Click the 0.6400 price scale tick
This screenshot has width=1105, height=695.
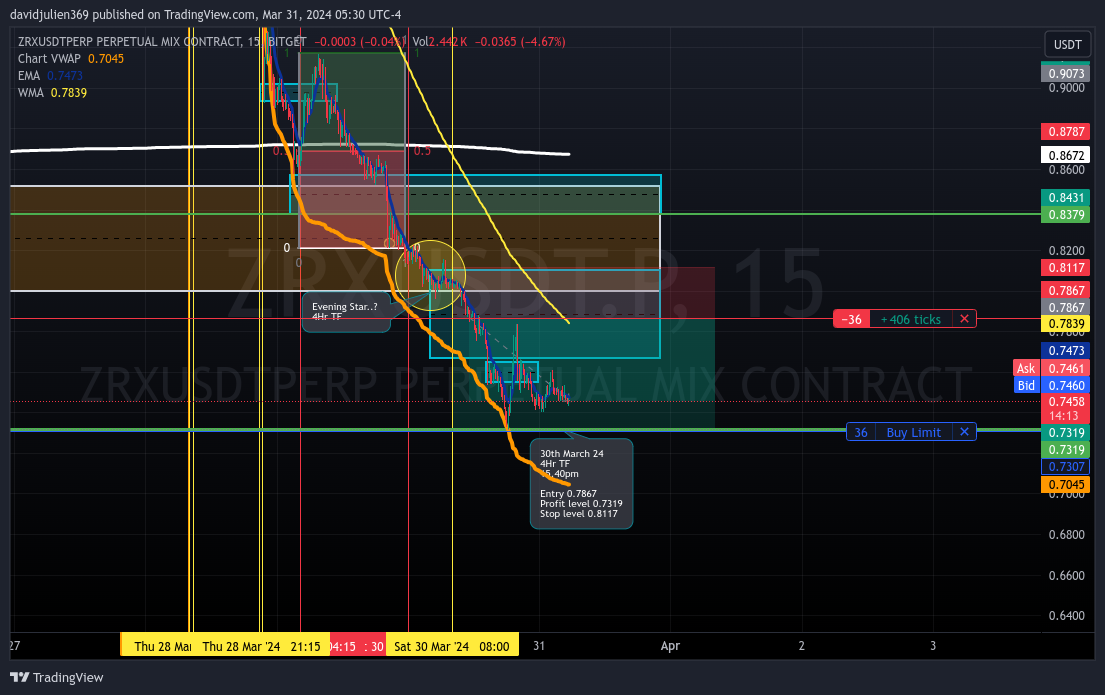(1066, 615)
